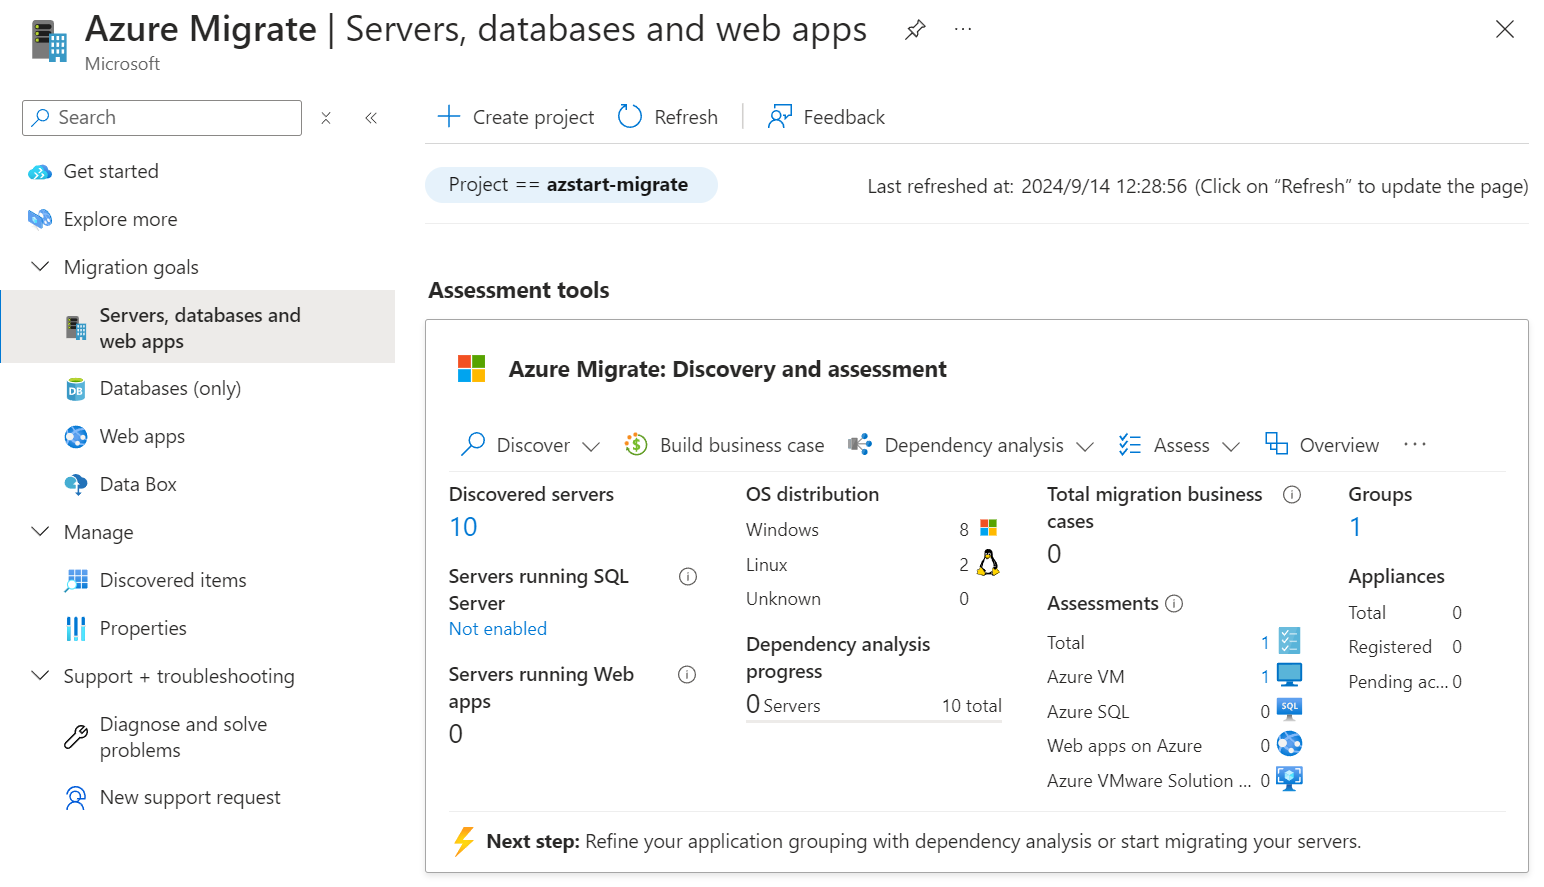Refresh the page data

click(668, 118)
